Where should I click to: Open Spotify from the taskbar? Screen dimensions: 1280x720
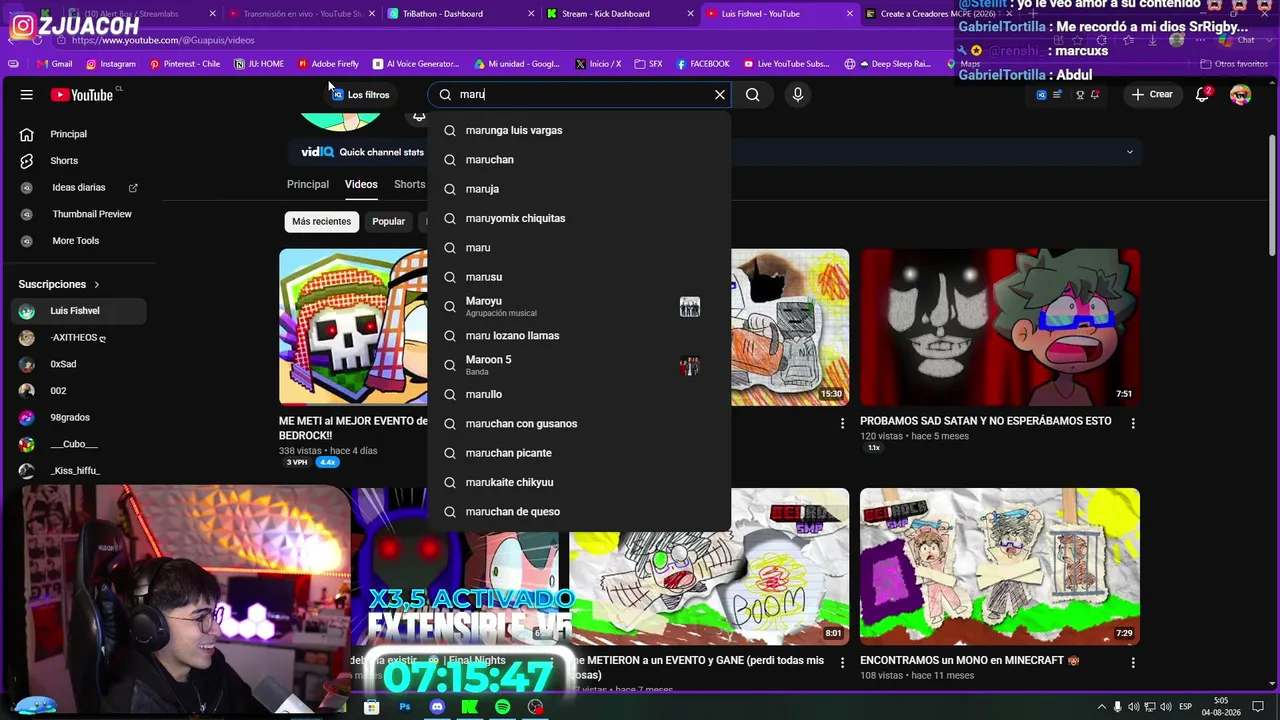click(503, 707)
